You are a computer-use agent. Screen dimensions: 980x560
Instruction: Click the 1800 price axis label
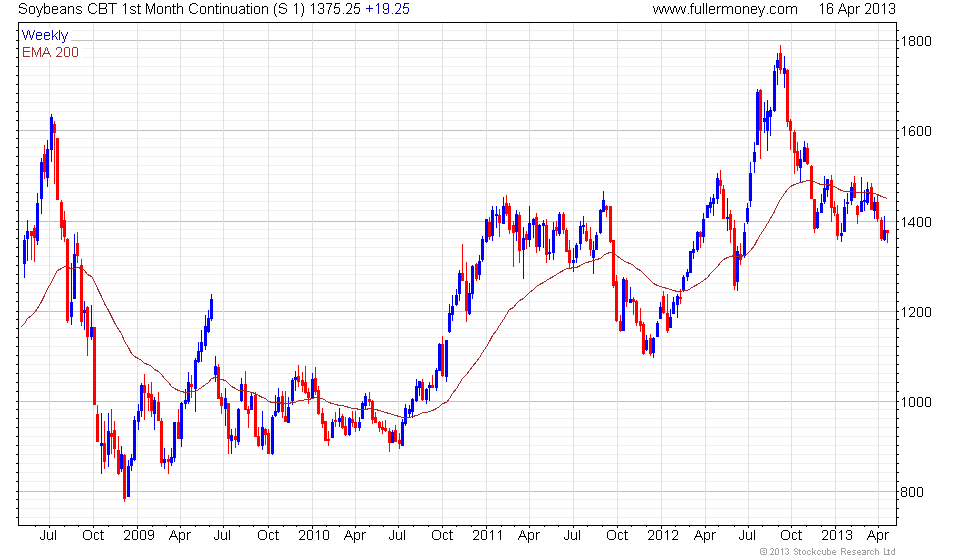coord(919,41)
